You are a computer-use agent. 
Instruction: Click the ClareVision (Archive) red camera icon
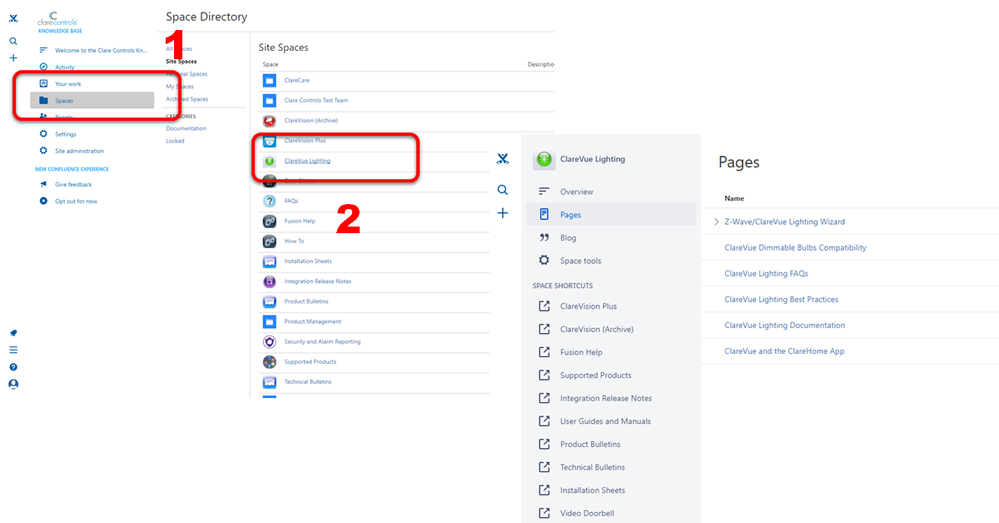(270, 120)
